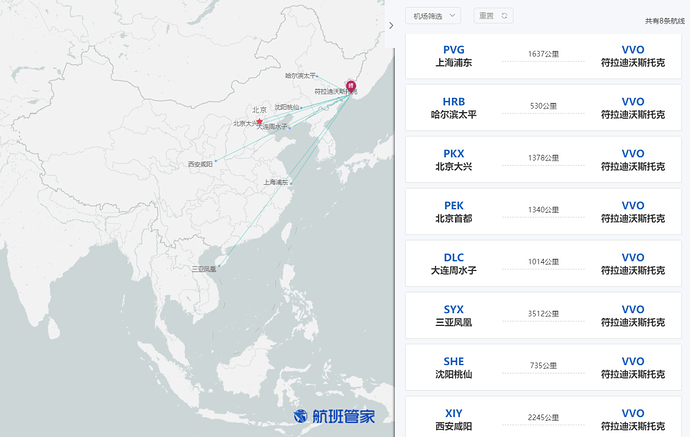Click the Harbin Taiping airport dot on map

point(318,75)
